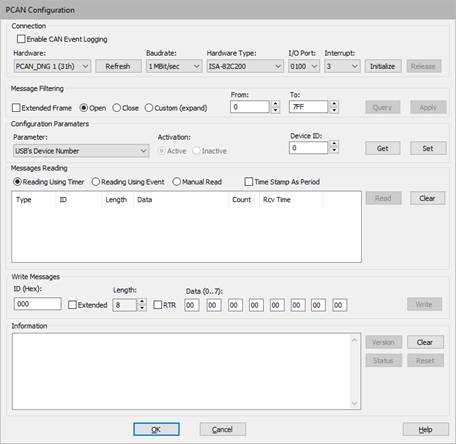The height and width of the screenshot is (444, 456).
Task: Open the Interrupt dropdown
Action: (x=342, y=66)
